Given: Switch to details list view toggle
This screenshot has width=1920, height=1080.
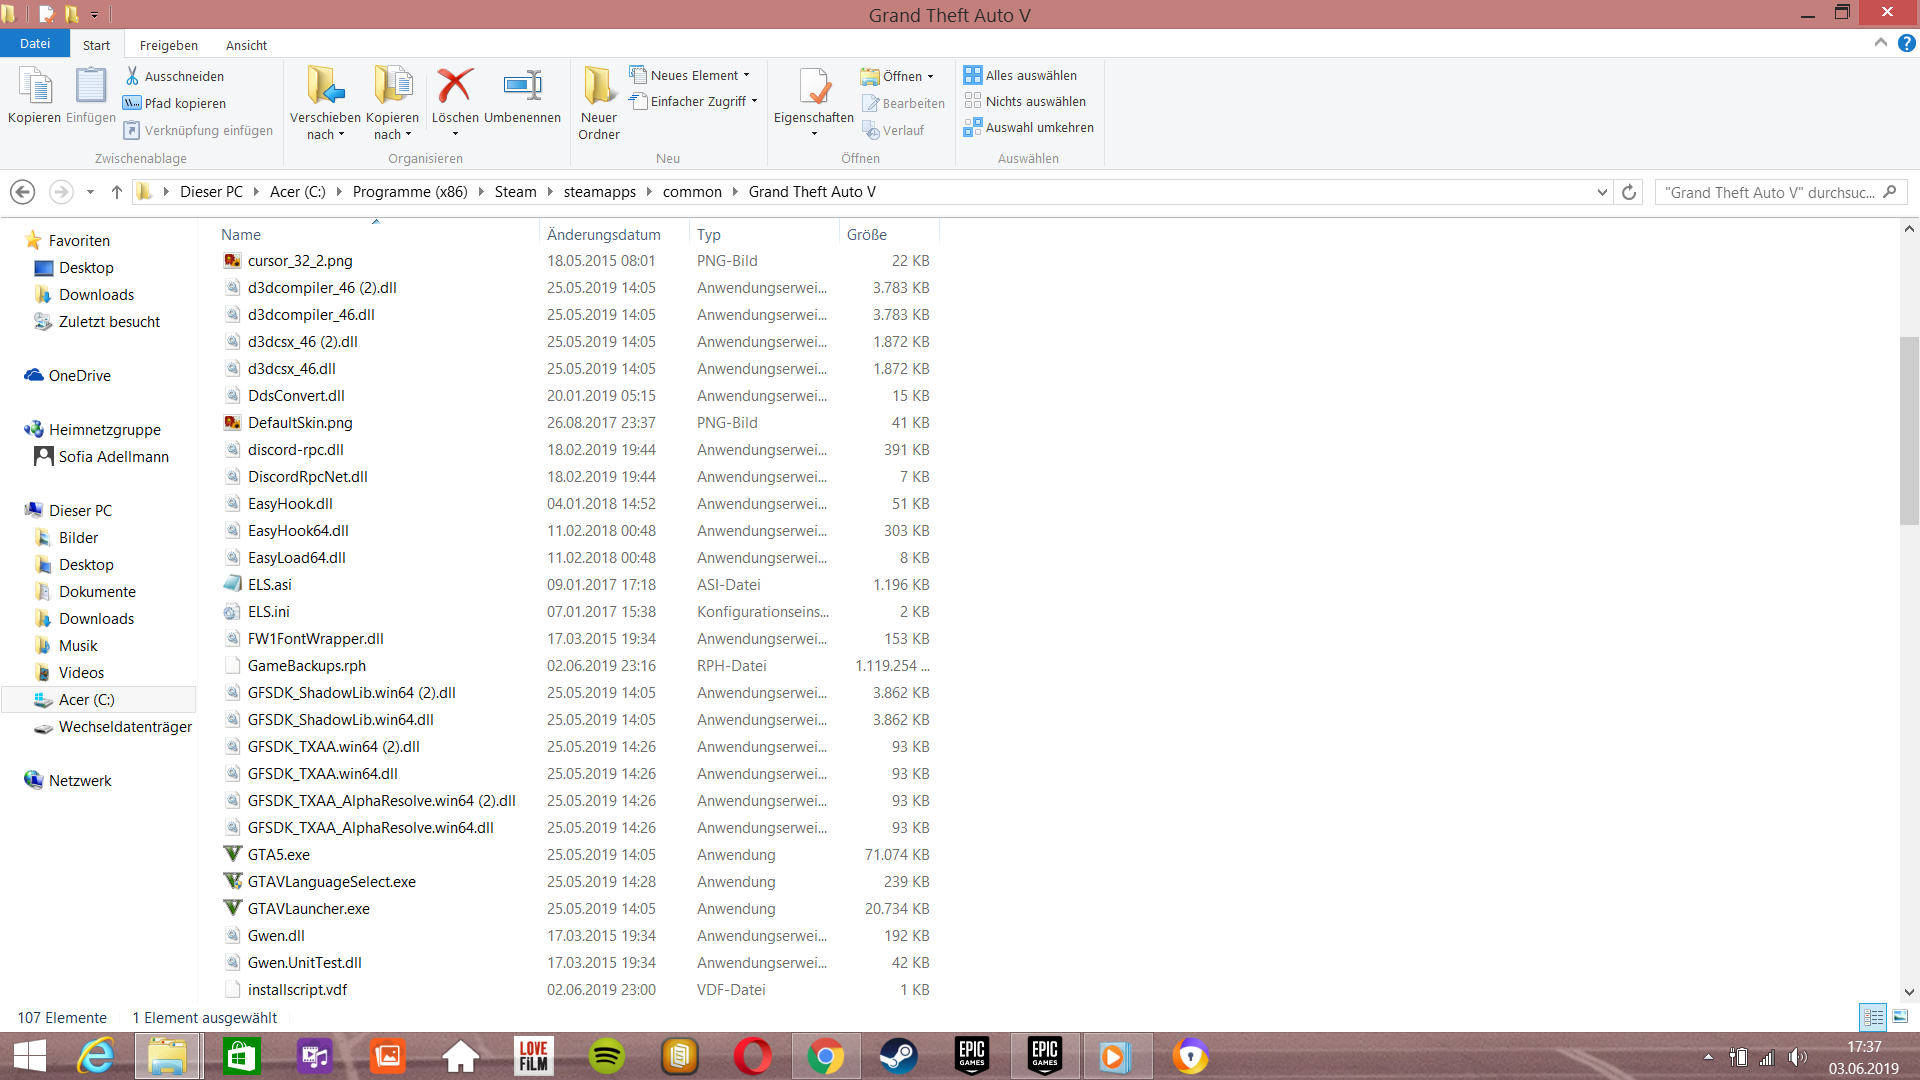Looking at the screenshot, I should pyautogui.click(x=1873, y=1017).
